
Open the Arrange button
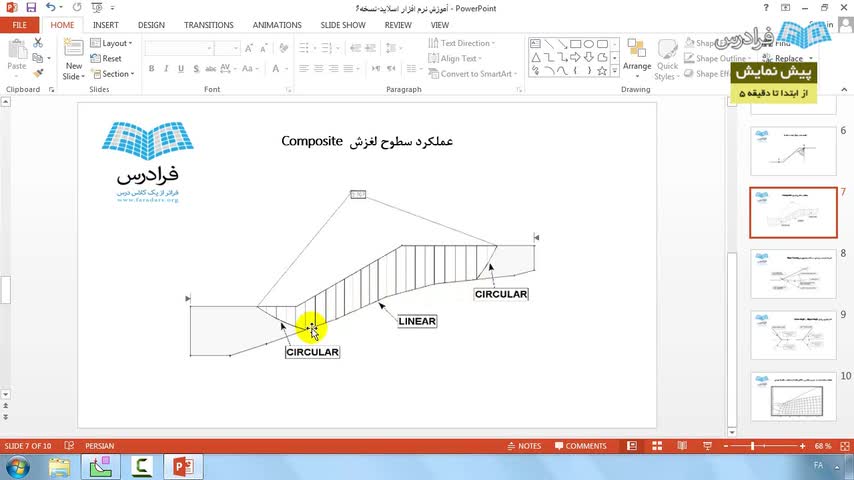click(x=637, y=59)
